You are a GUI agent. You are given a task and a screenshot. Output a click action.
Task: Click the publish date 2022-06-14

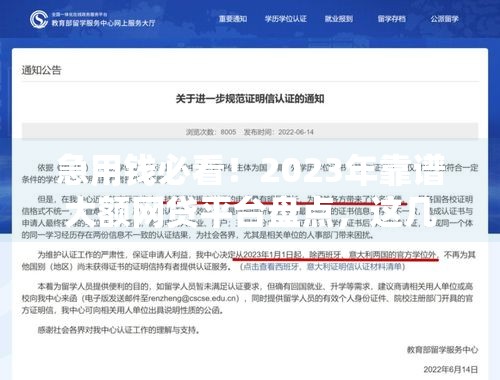(296, 132)
